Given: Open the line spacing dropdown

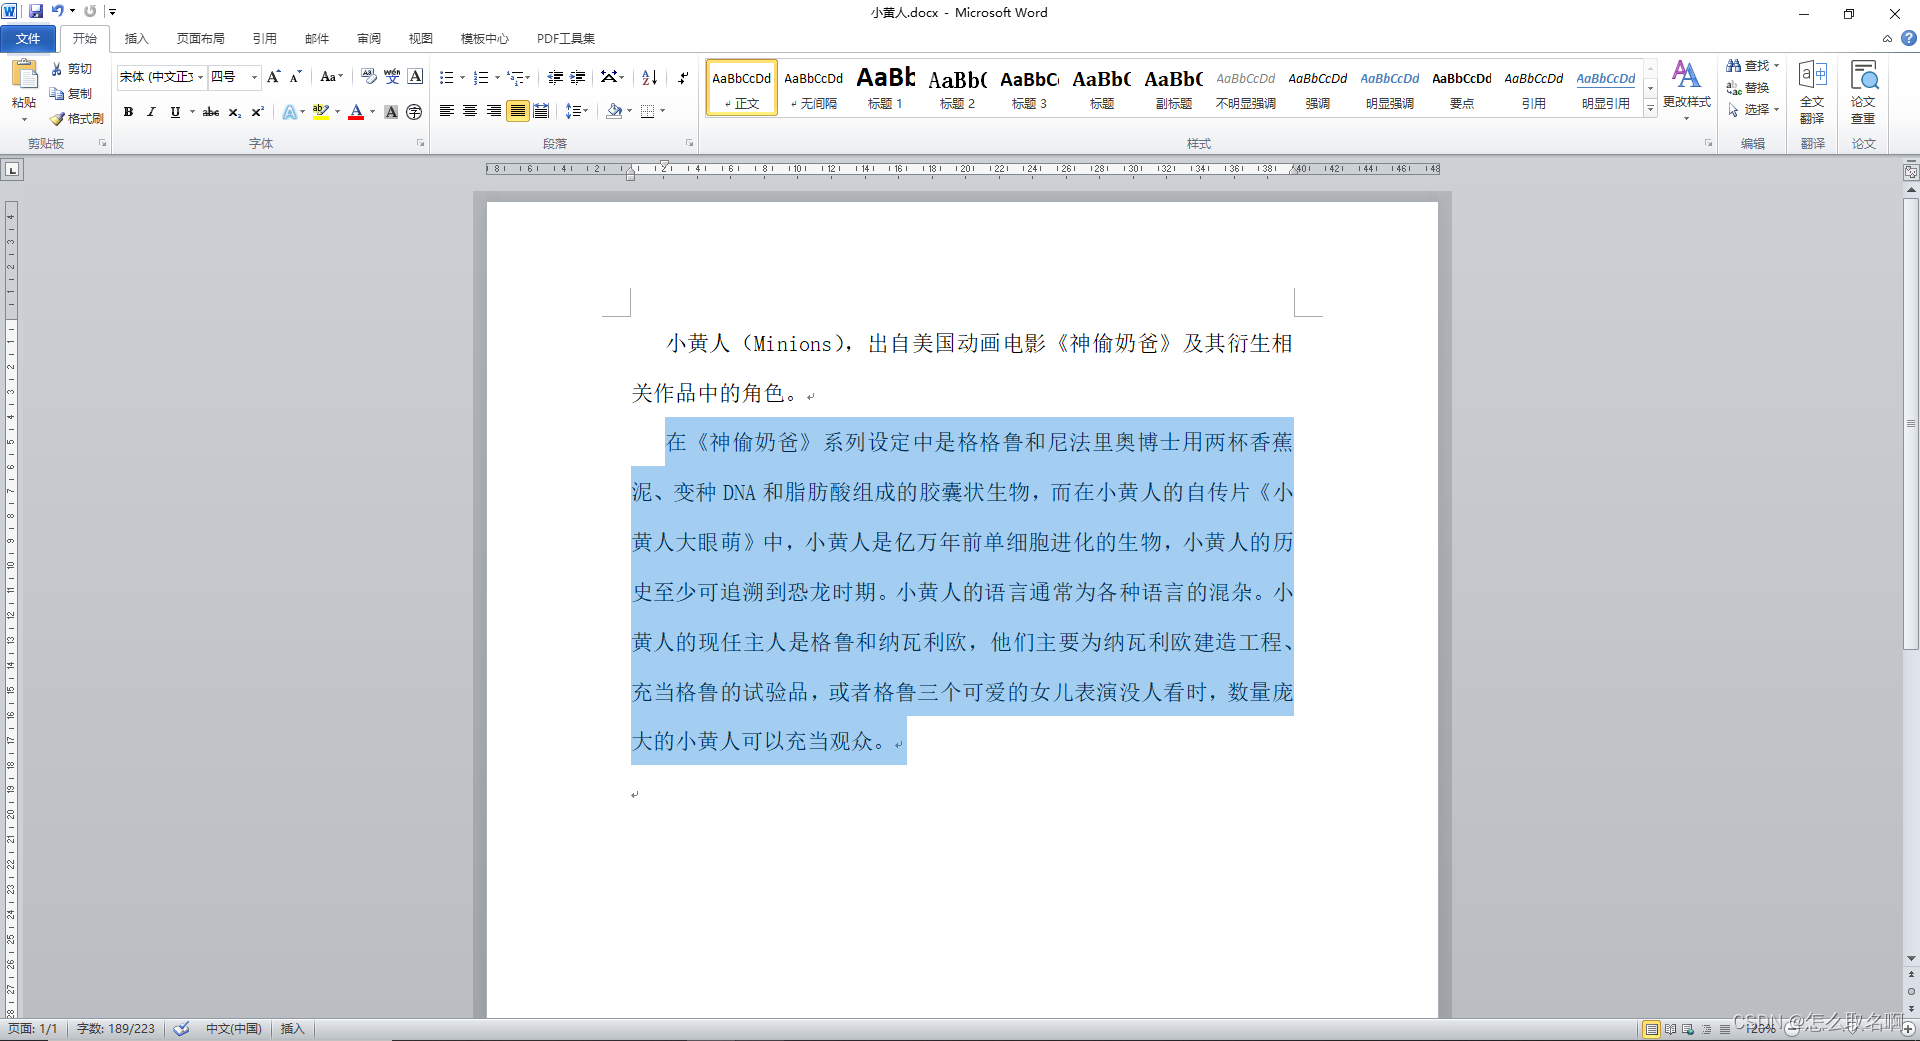Looking at the screenshot, I should point(577,111).
